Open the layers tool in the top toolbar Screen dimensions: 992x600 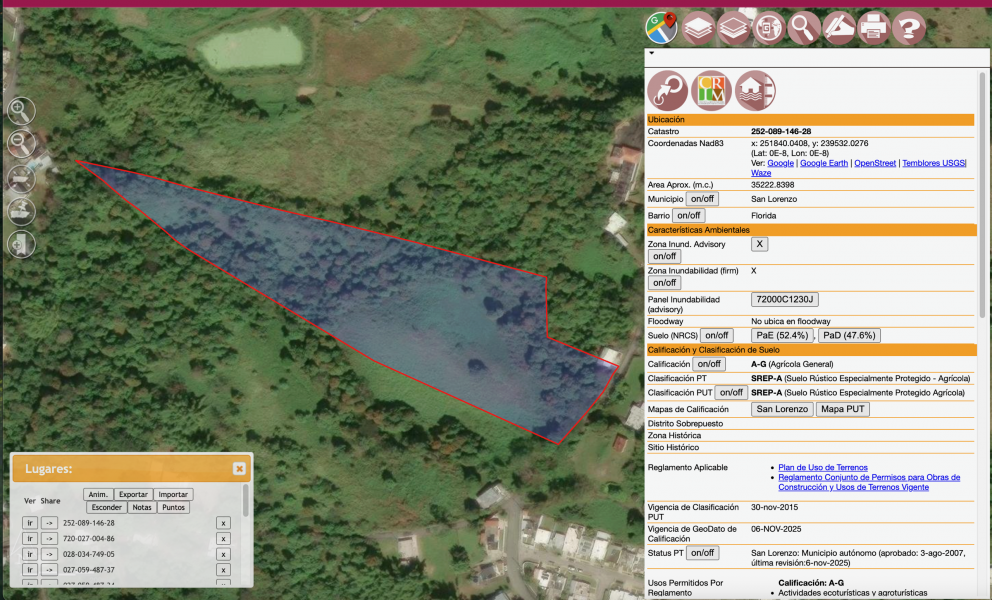pos(699,27)
